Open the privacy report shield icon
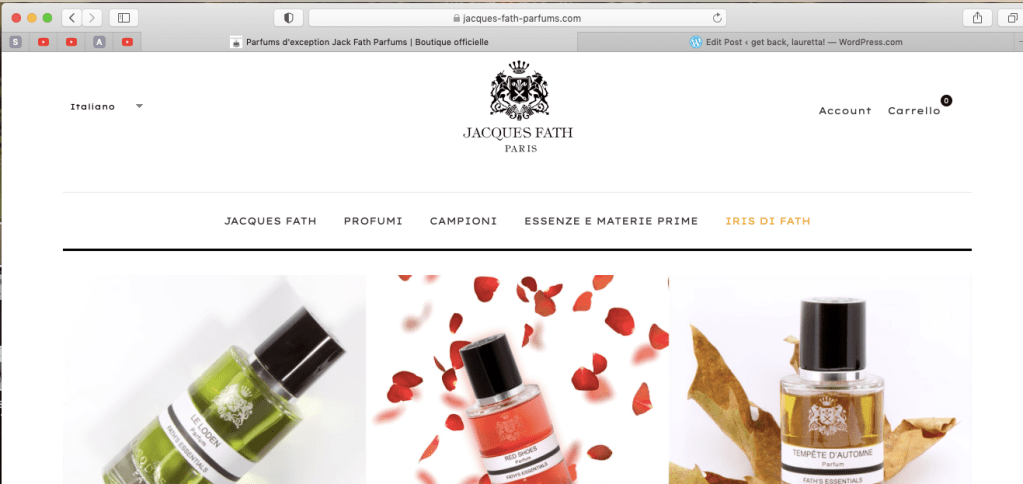This screenshot has width=1023, height=484. (x=288, y=18)
